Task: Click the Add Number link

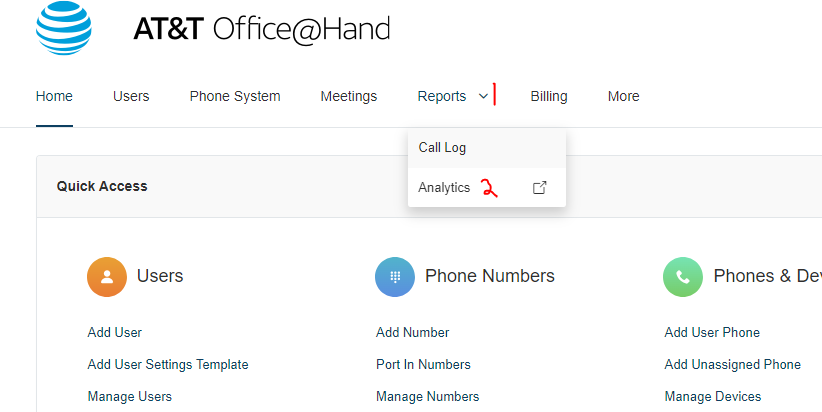Action: (413, 332)
